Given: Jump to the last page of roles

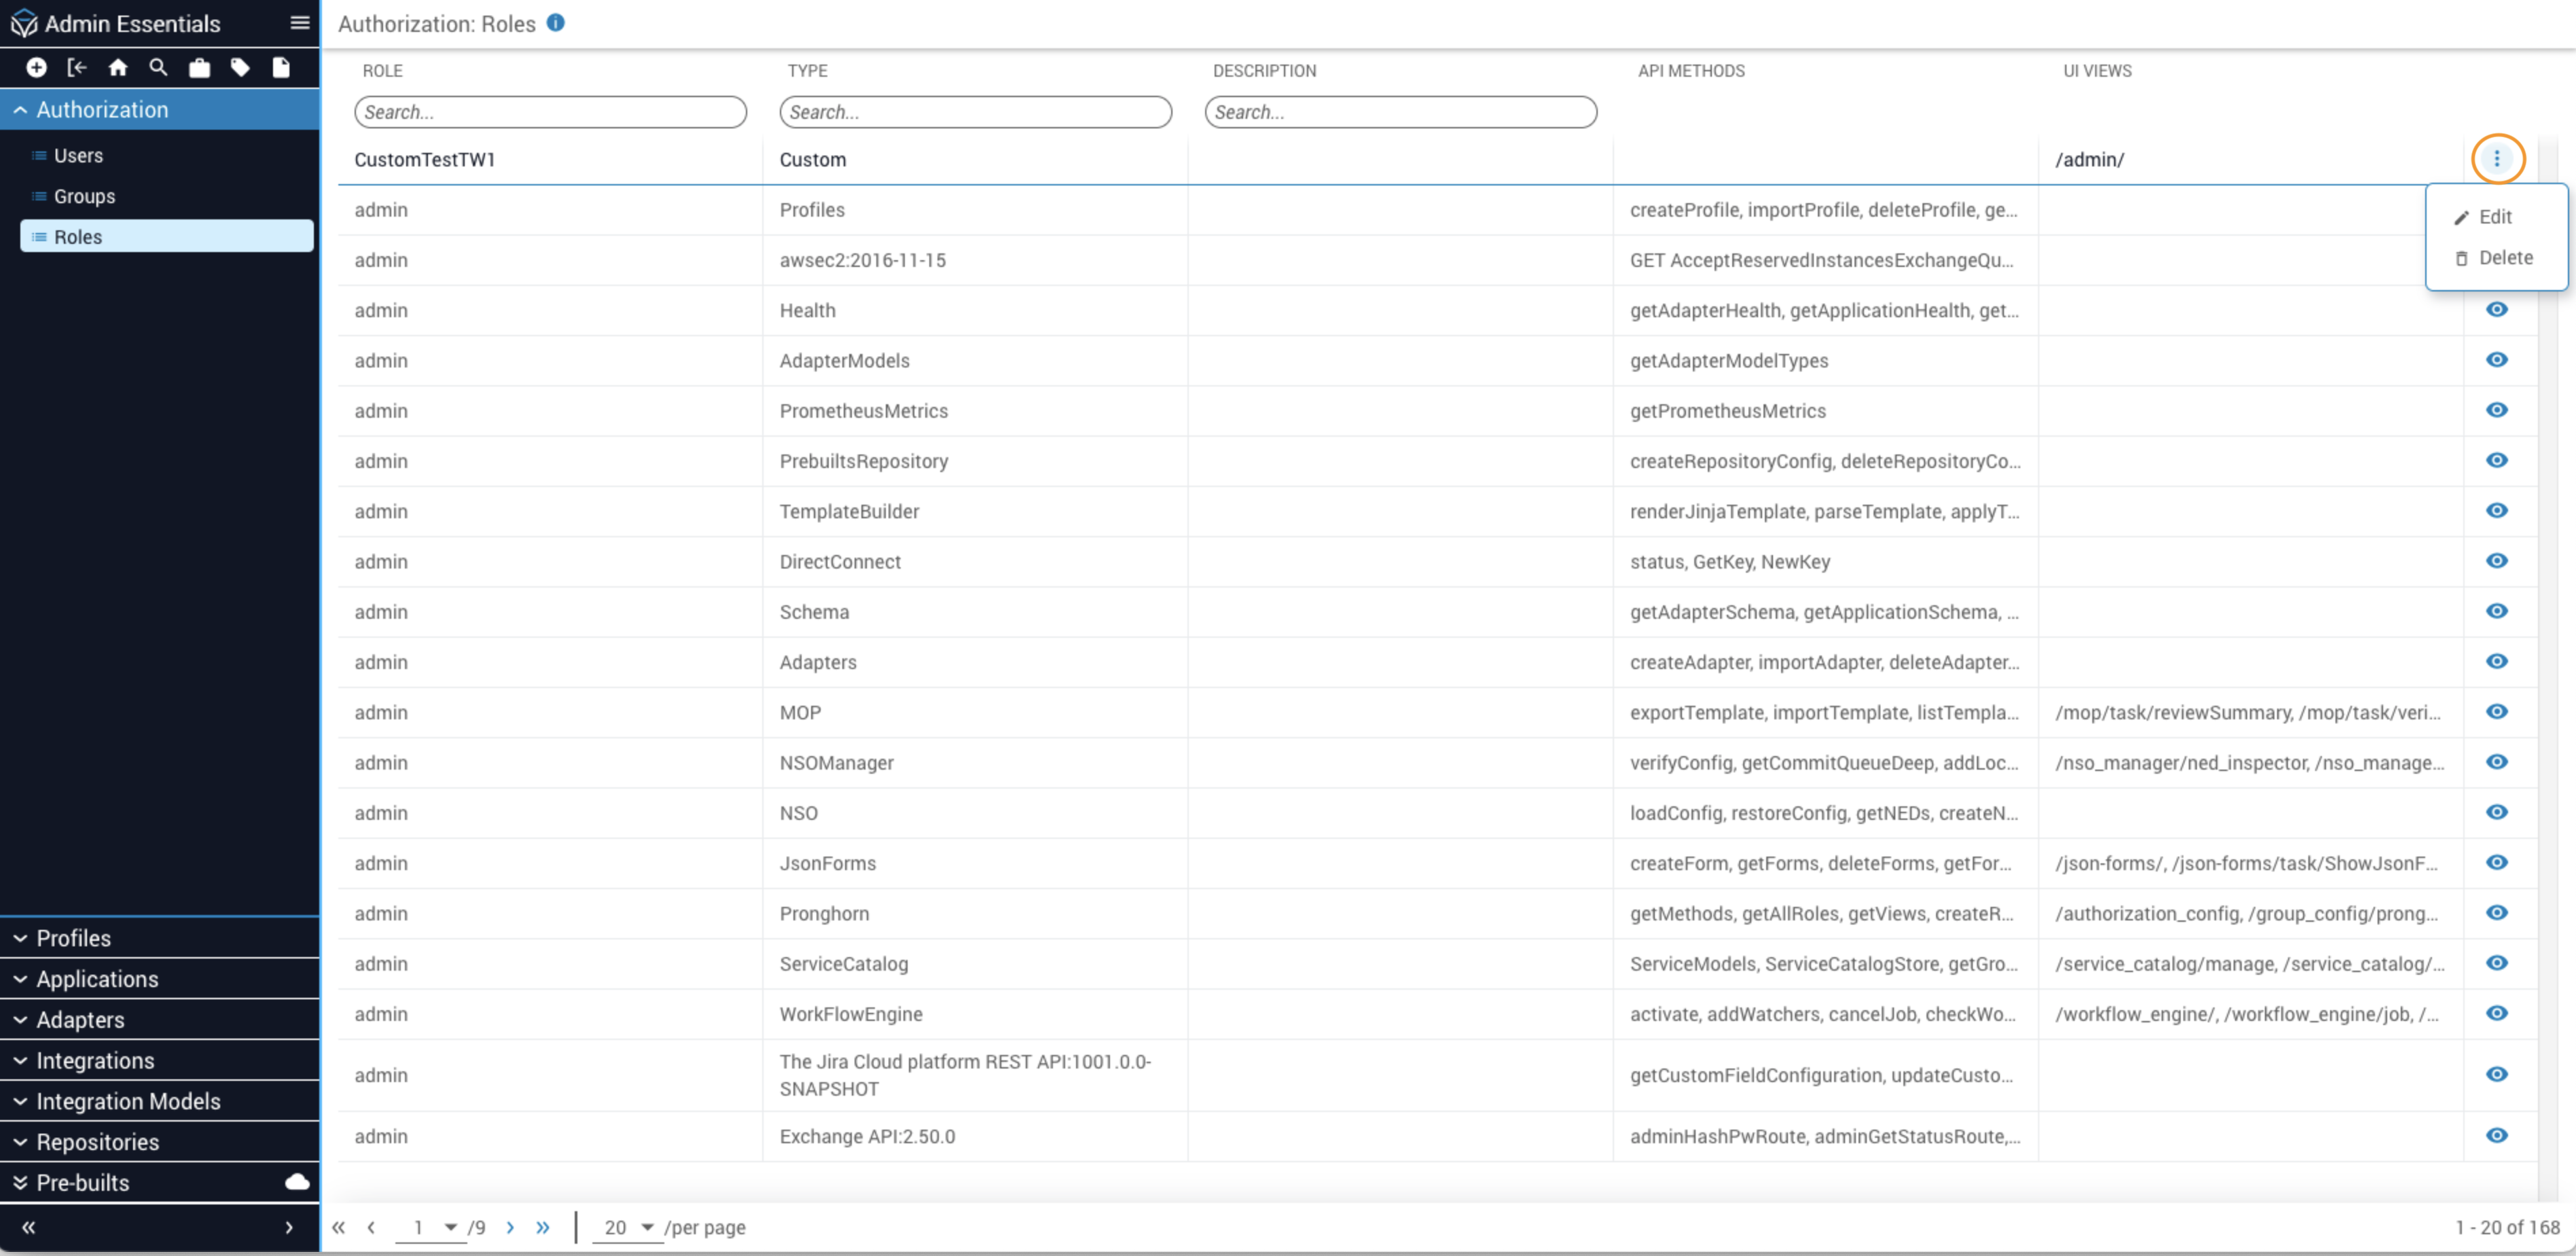Looking at the screenshot, I should (543, 1227).
